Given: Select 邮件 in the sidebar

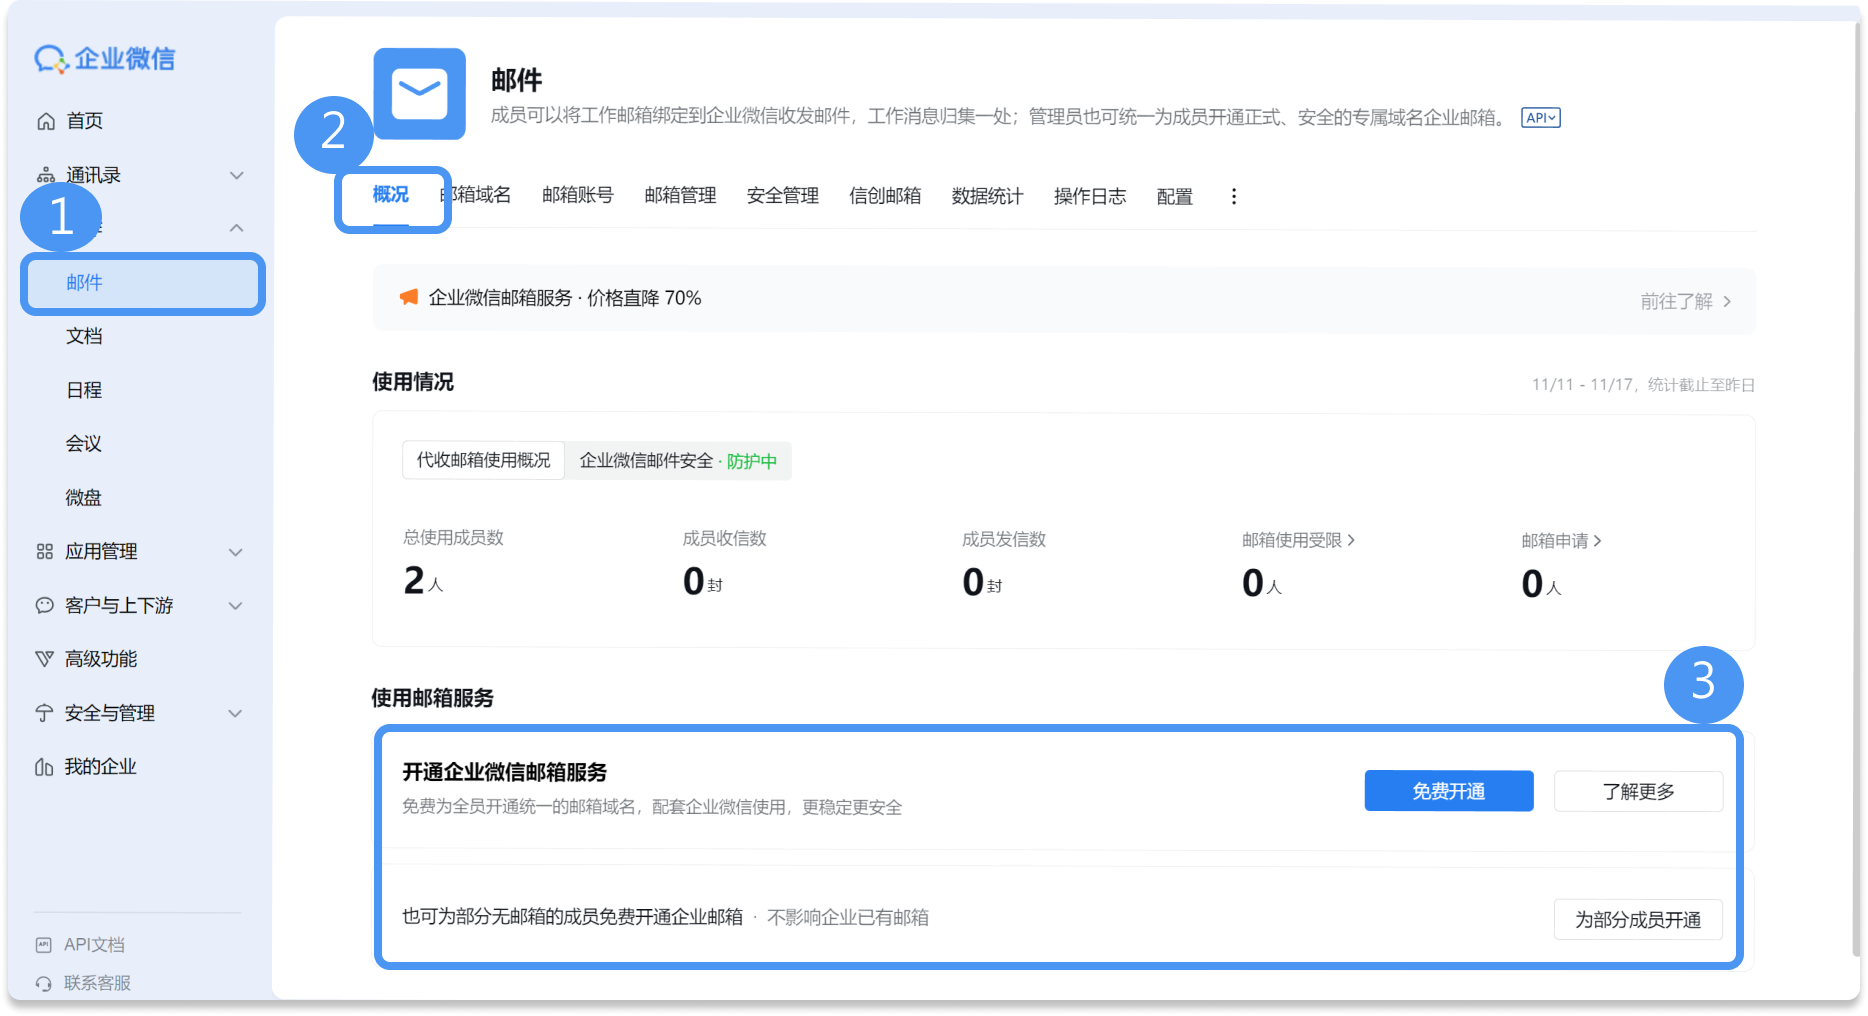Looking at the screenshot, I should click(143, 283).
